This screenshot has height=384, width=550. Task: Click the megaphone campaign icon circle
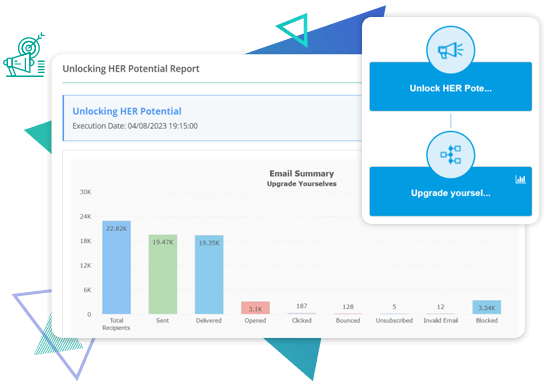[x=450, y=50]
